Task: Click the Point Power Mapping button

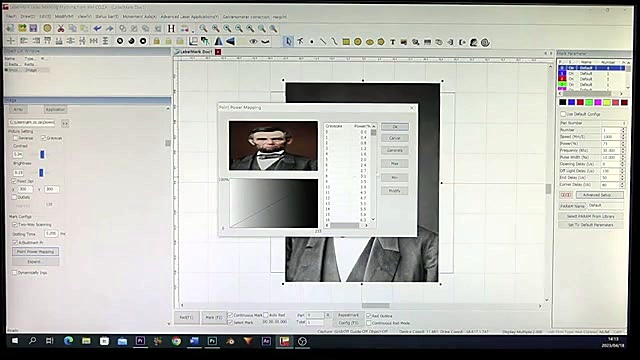Action: click(x=36, y=251)
